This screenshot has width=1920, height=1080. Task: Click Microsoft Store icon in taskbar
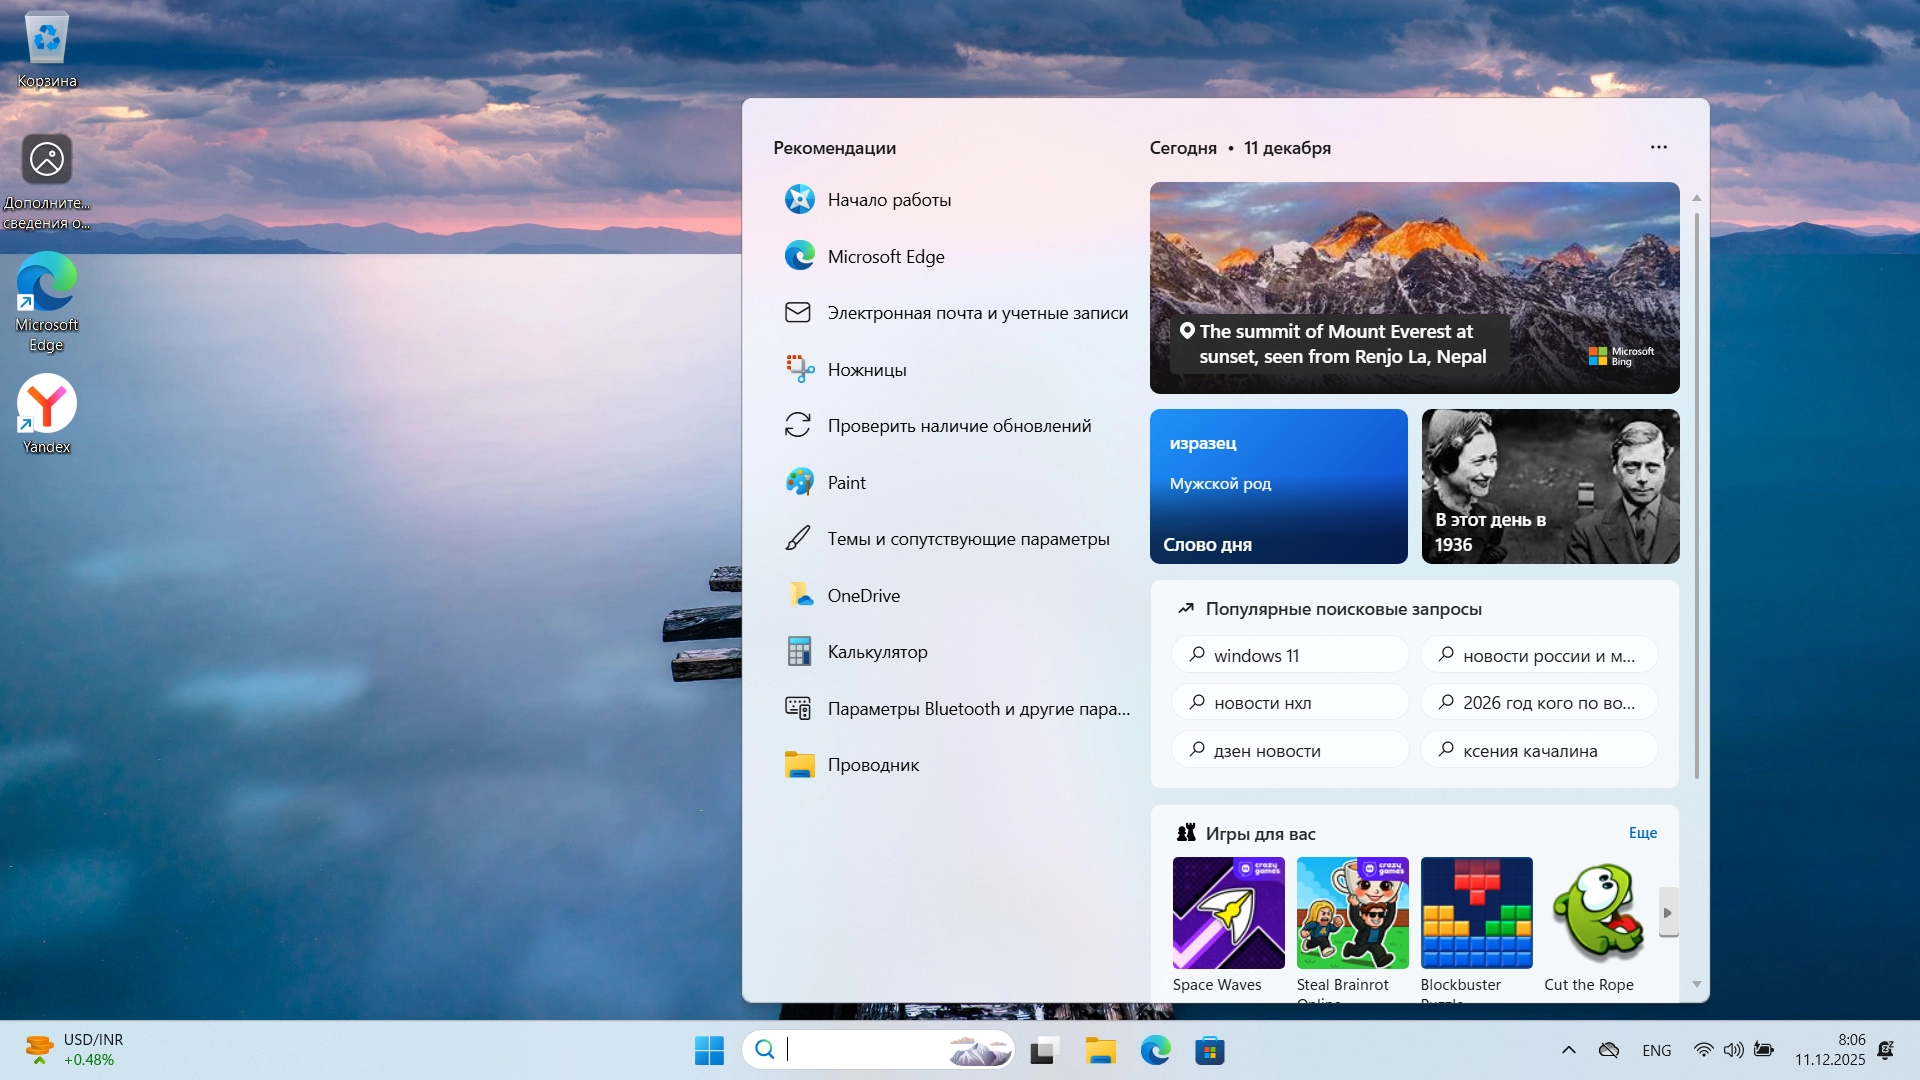pos(1209,1051)
